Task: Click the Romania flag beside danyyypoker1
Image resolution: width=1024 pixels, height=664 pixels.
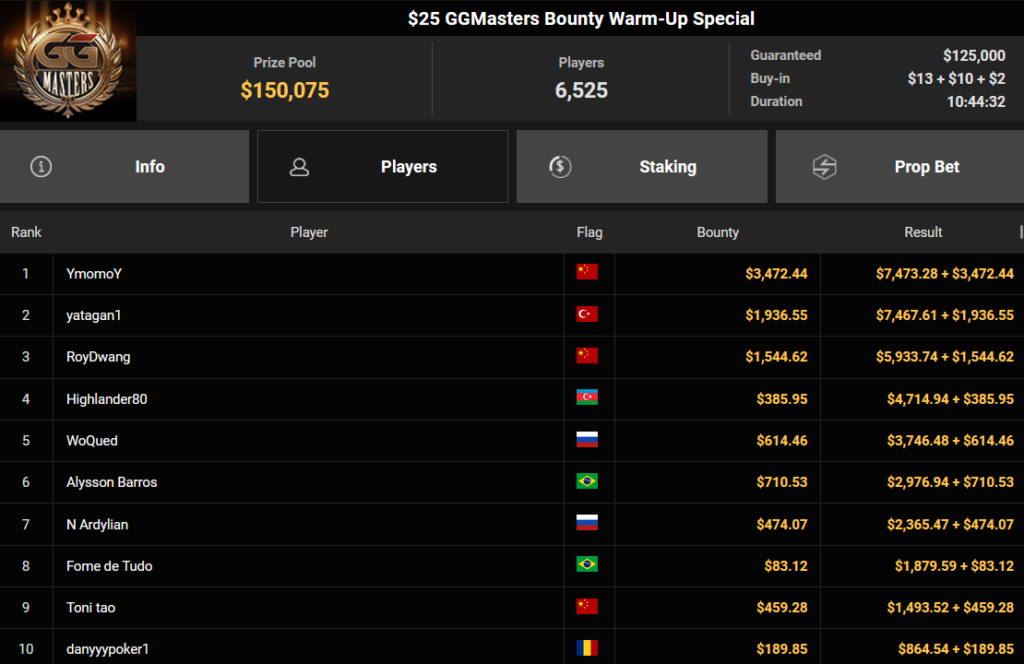Action: pos(587,649)
